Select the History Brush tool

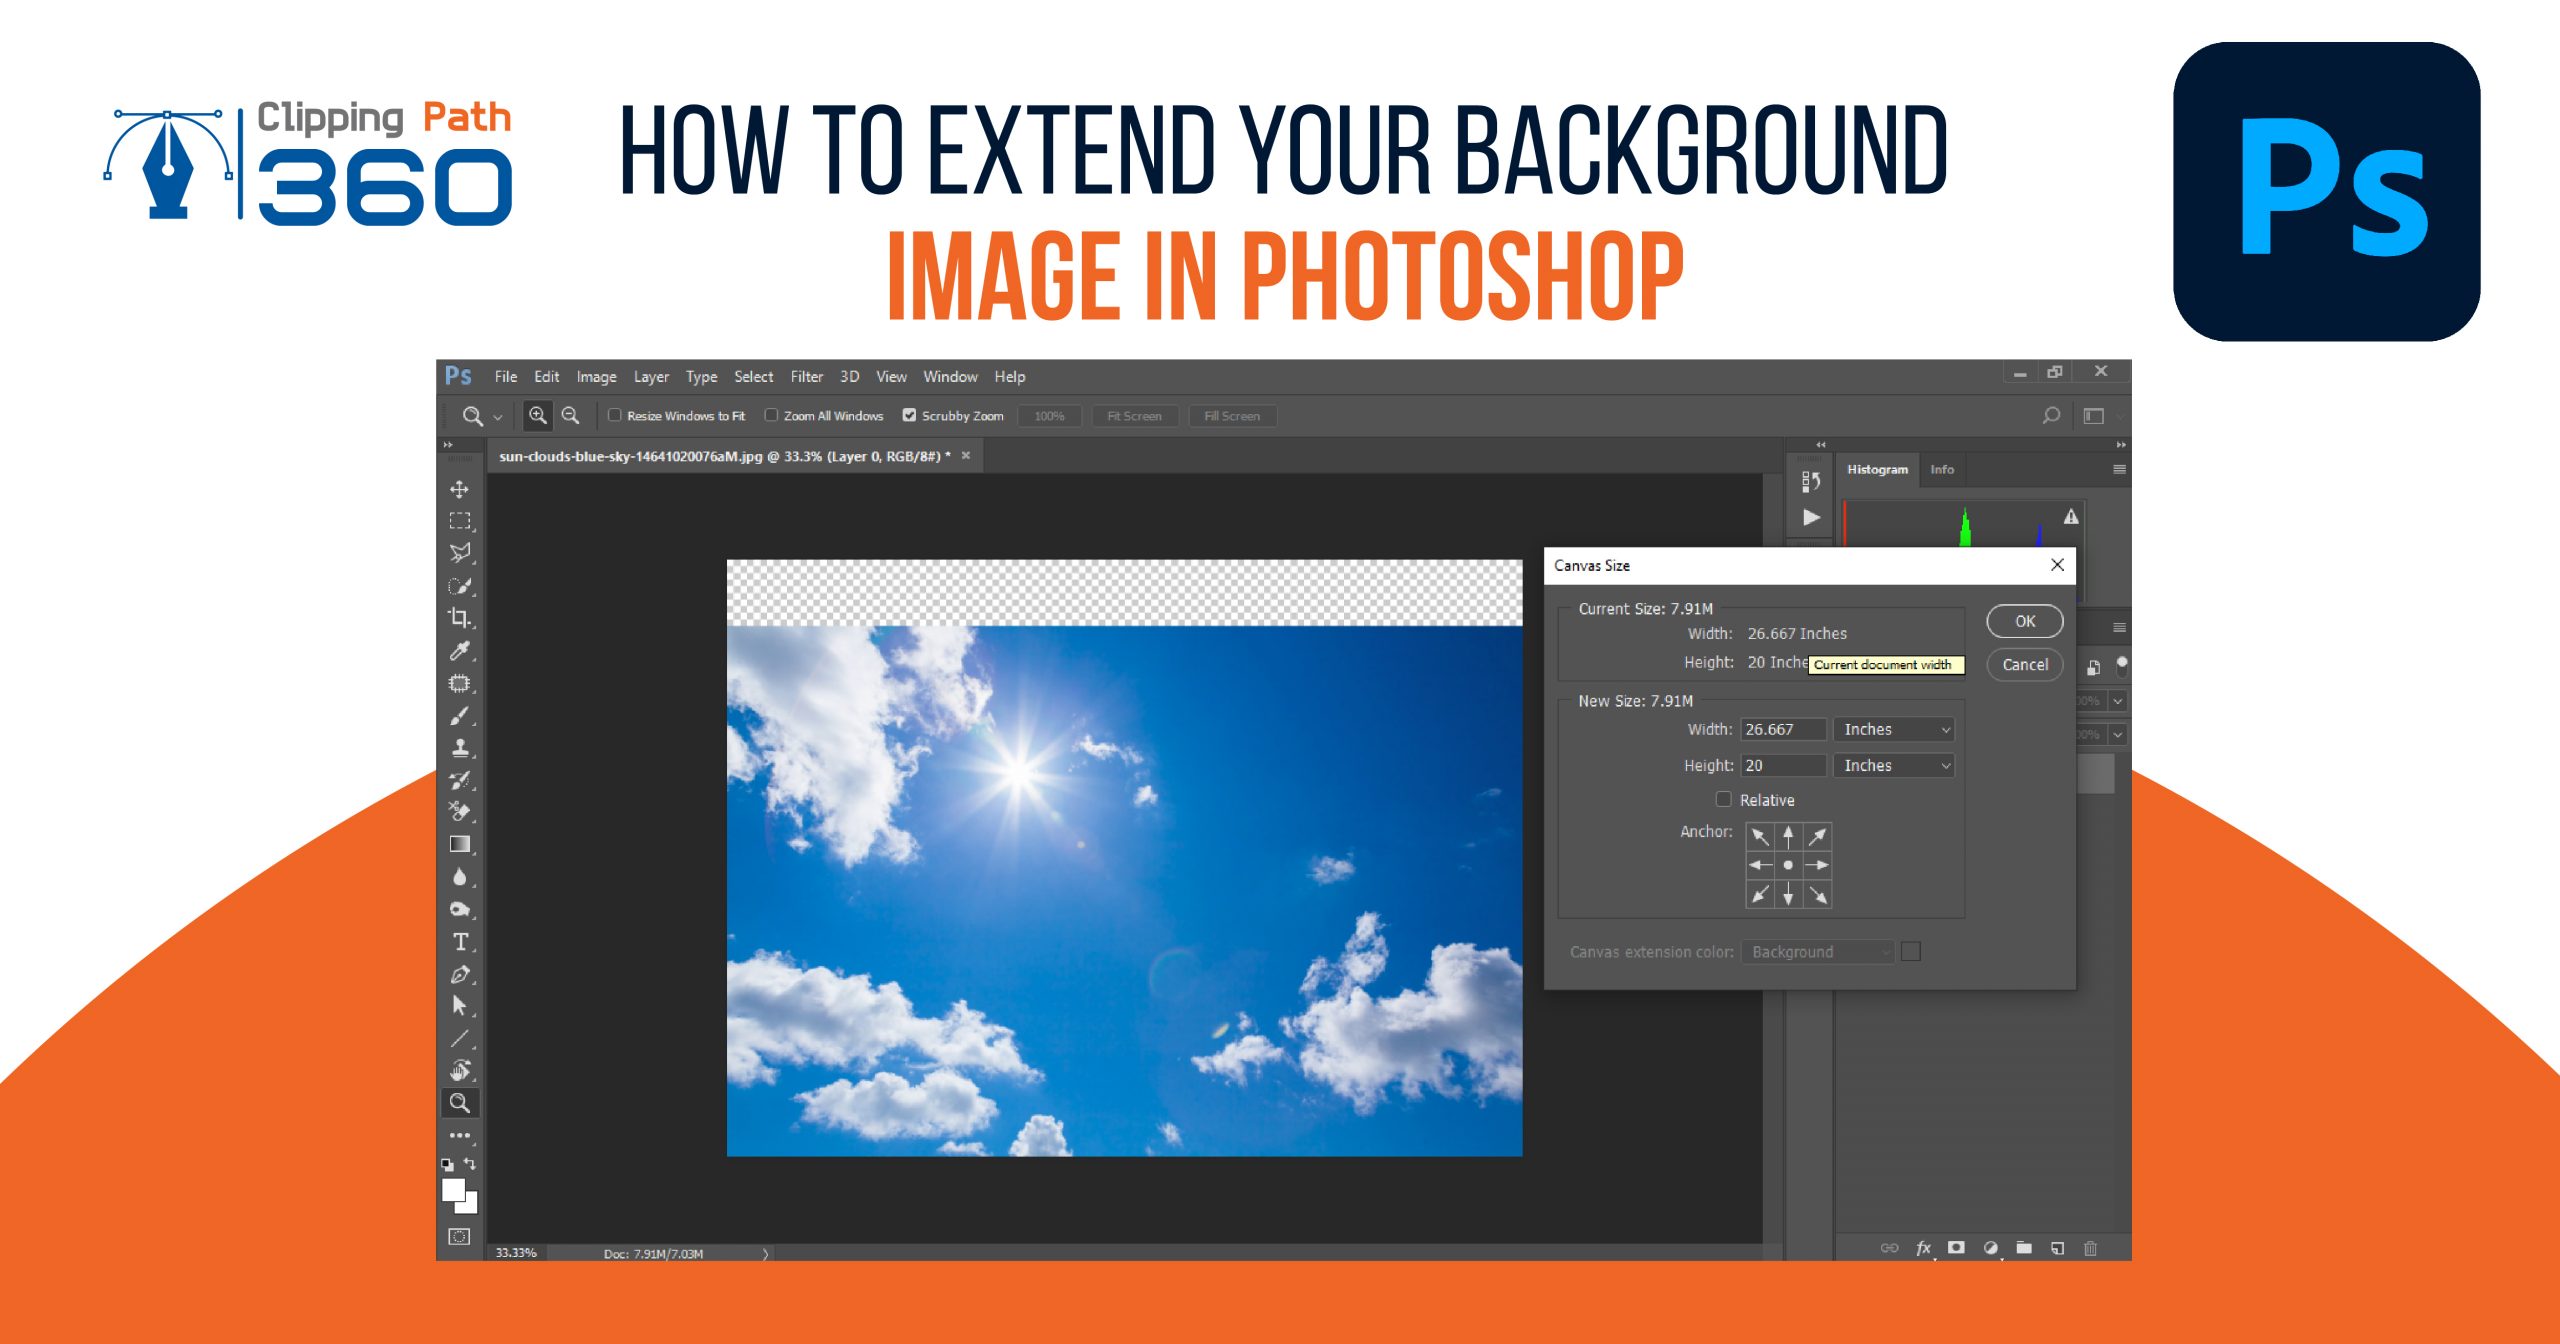tap(459, 780)
